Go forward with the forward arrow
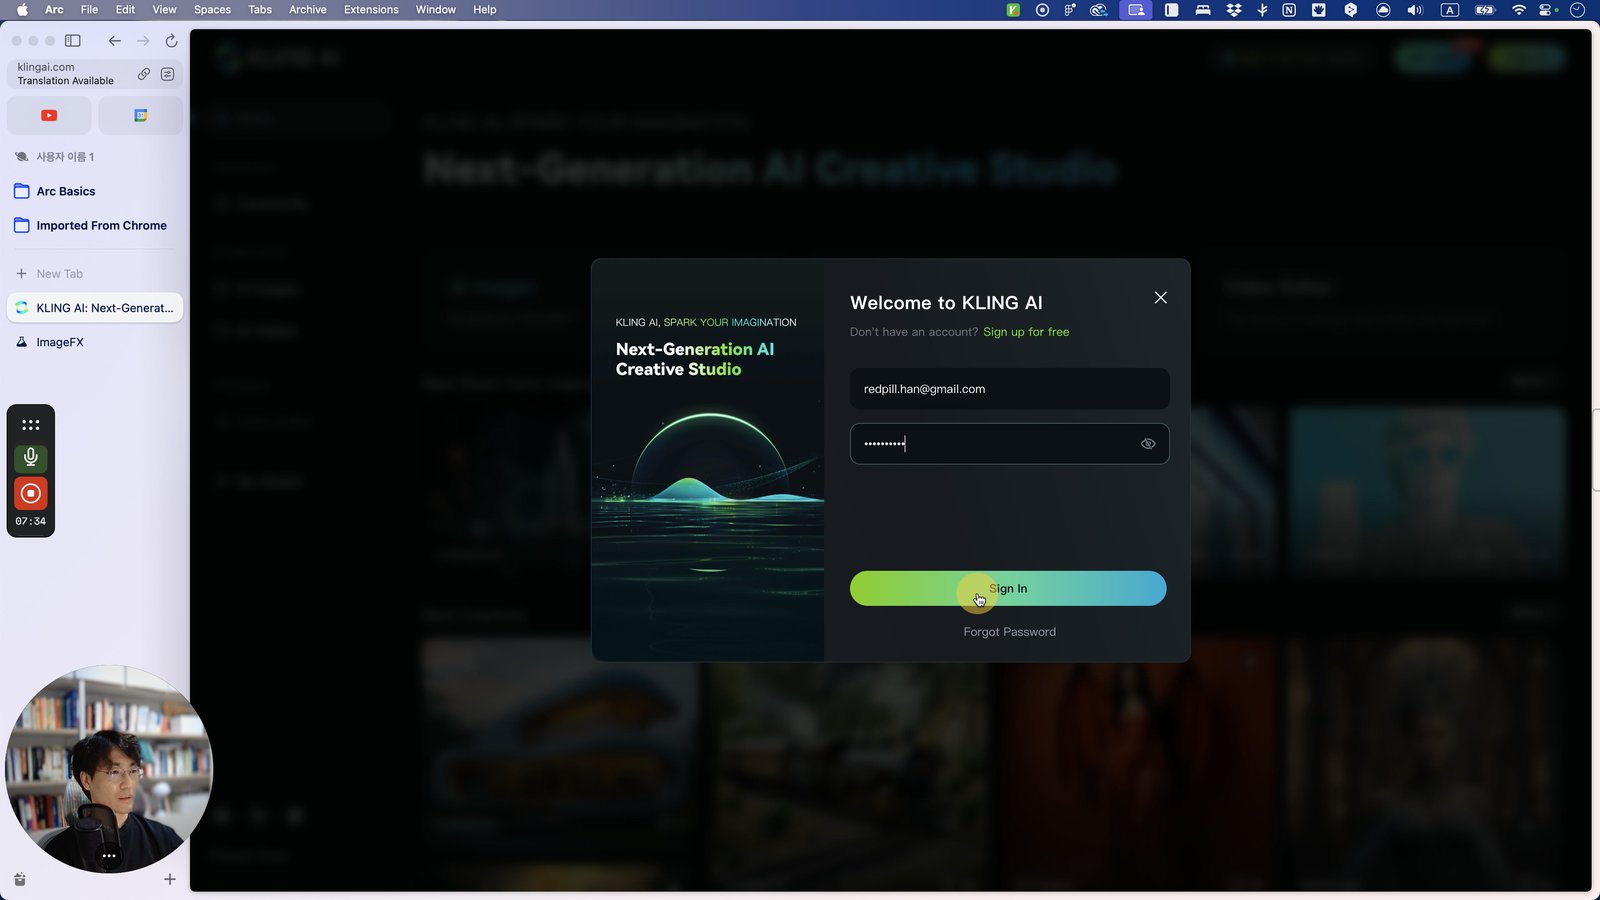This screenshot has width=1600, height=900. coord(143,41)
